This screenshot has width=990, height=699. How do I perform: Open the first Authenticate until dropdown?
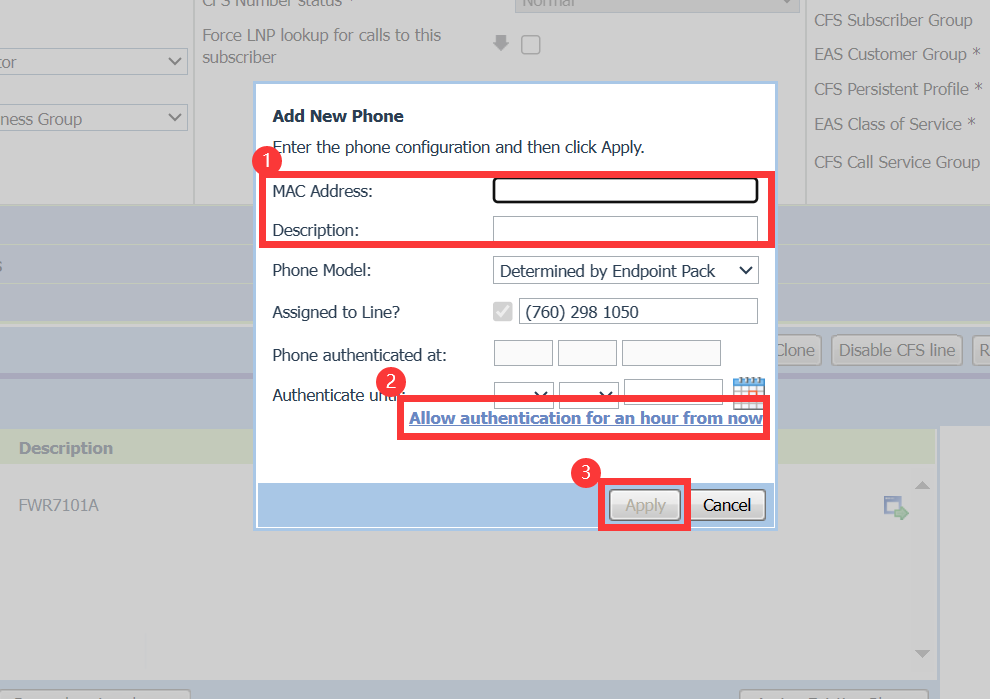(524, 394)
